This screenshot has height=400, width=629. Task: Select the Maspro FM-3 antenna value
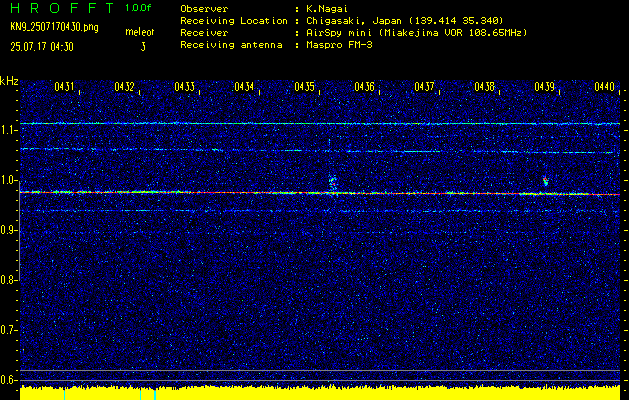tap(339, 45)
